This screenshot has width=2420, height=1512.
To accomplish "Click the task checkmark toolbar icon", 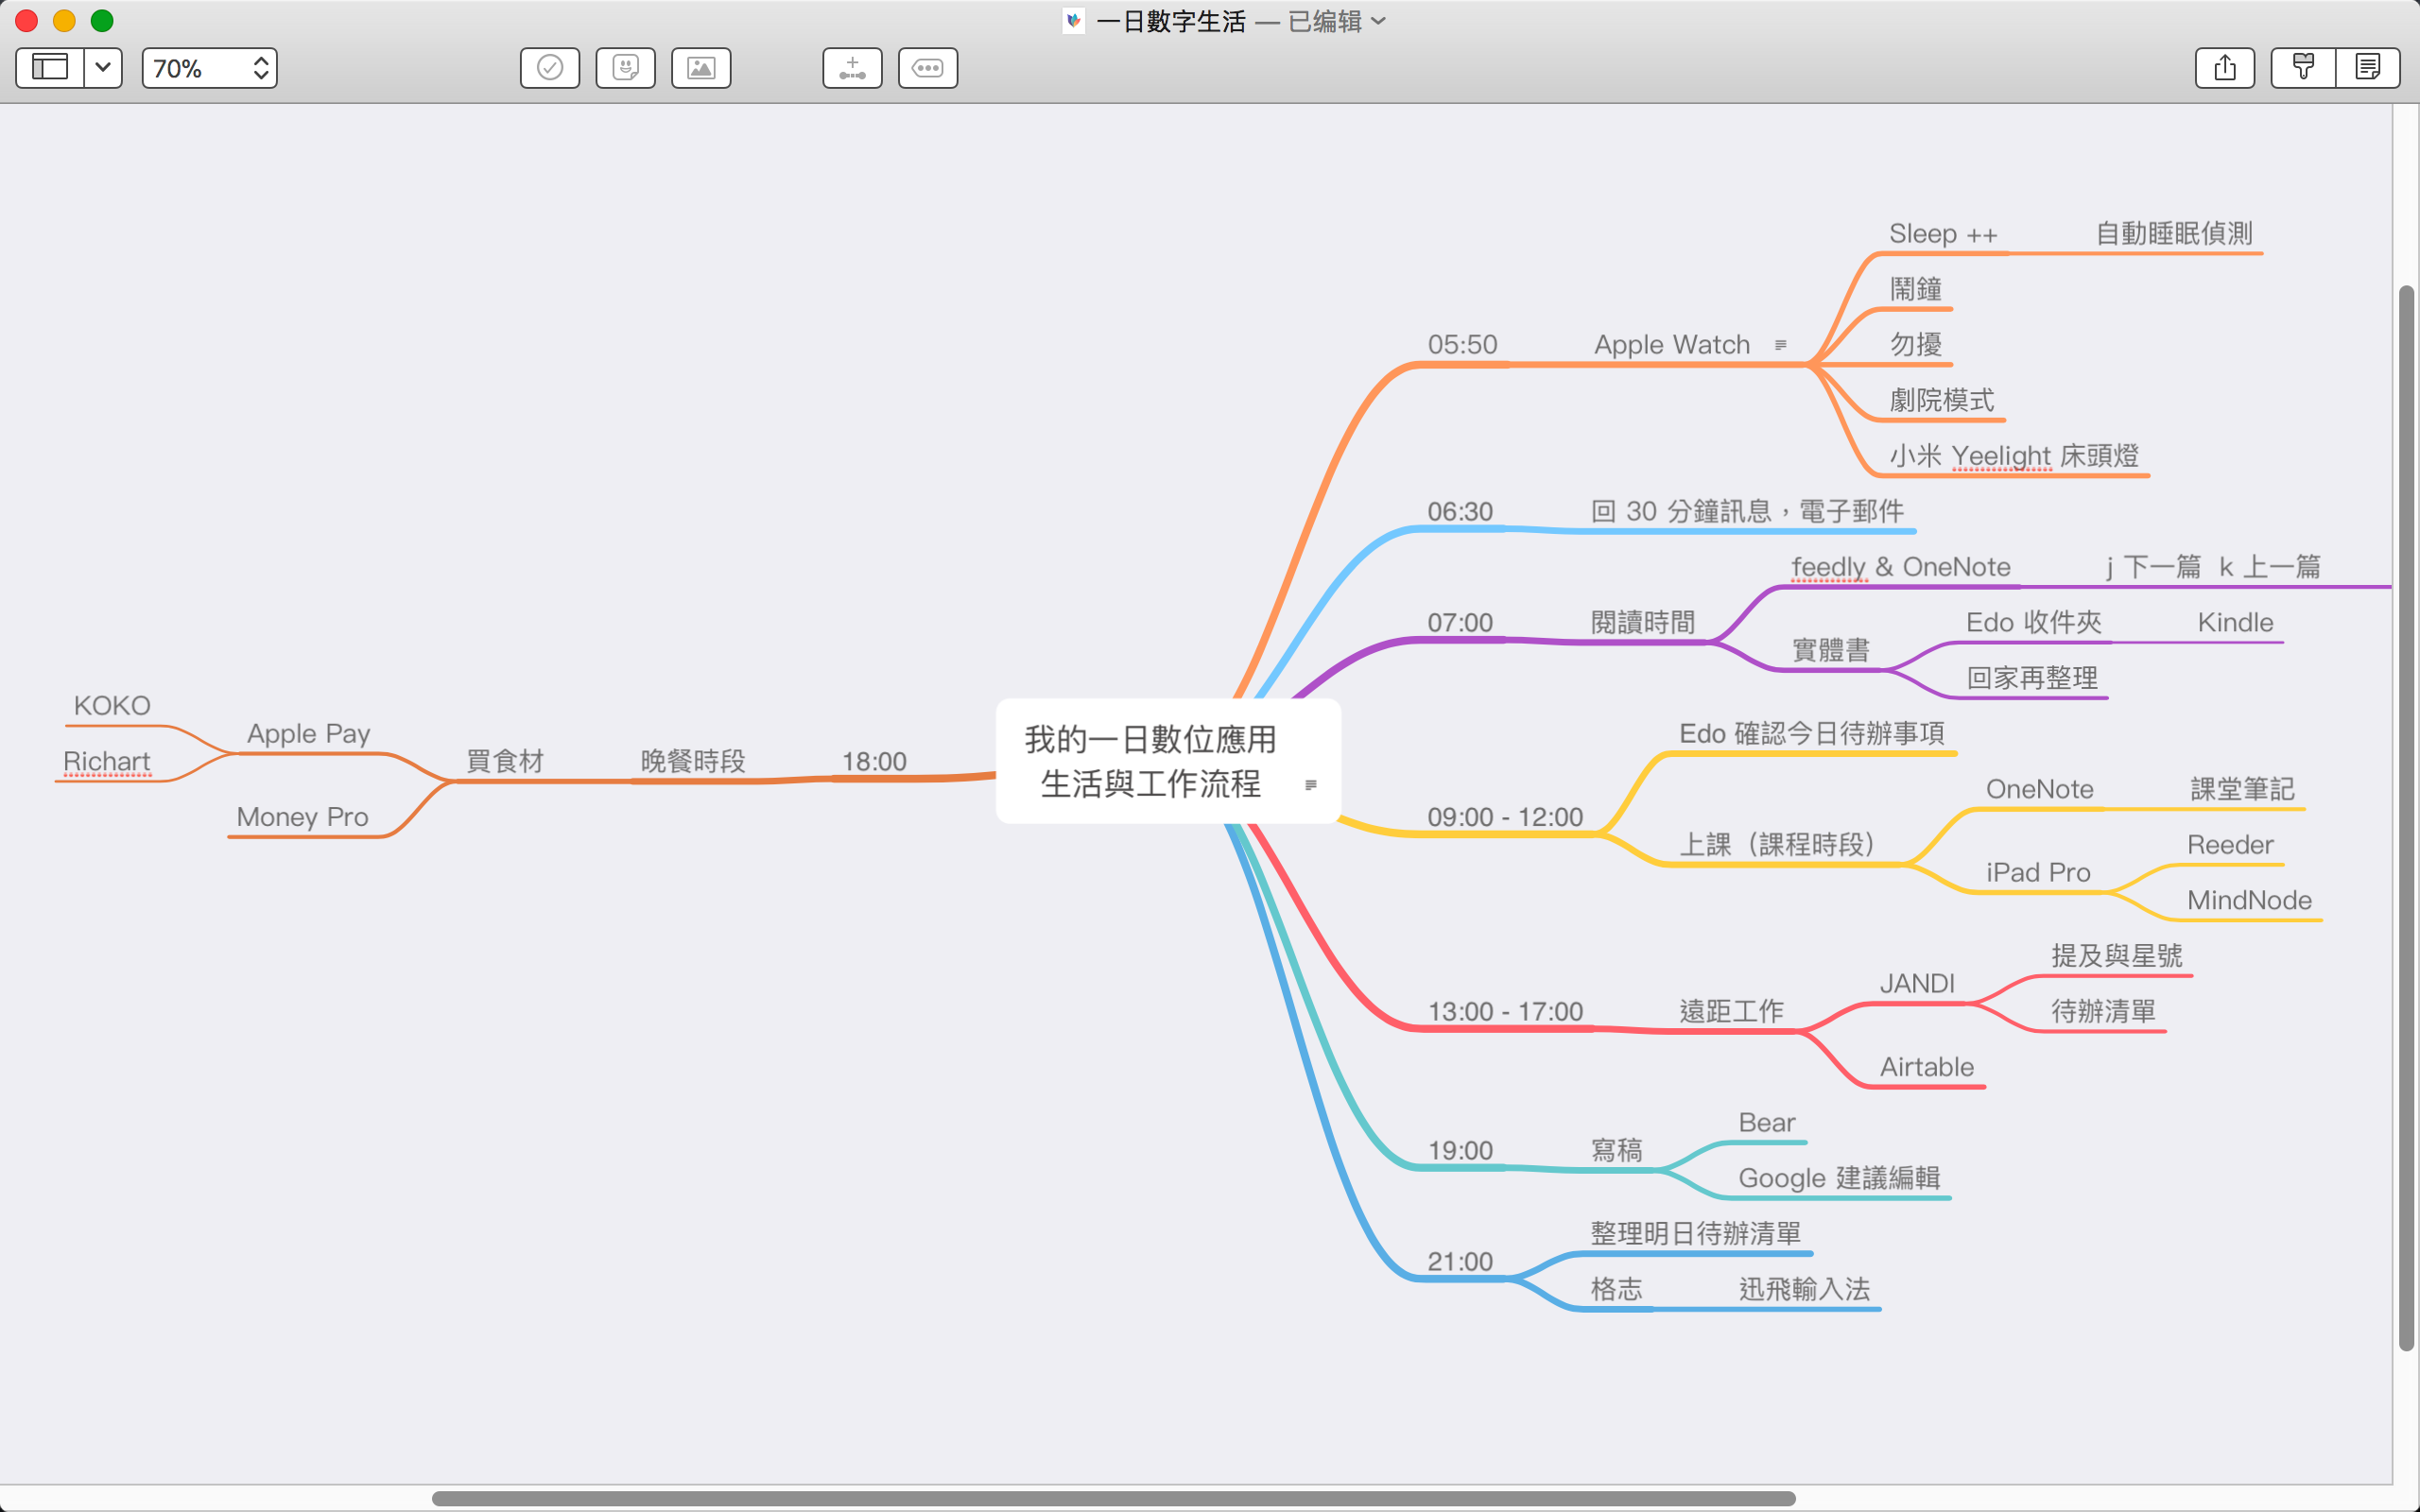I will pyautogui.click(x=550, y=68).
